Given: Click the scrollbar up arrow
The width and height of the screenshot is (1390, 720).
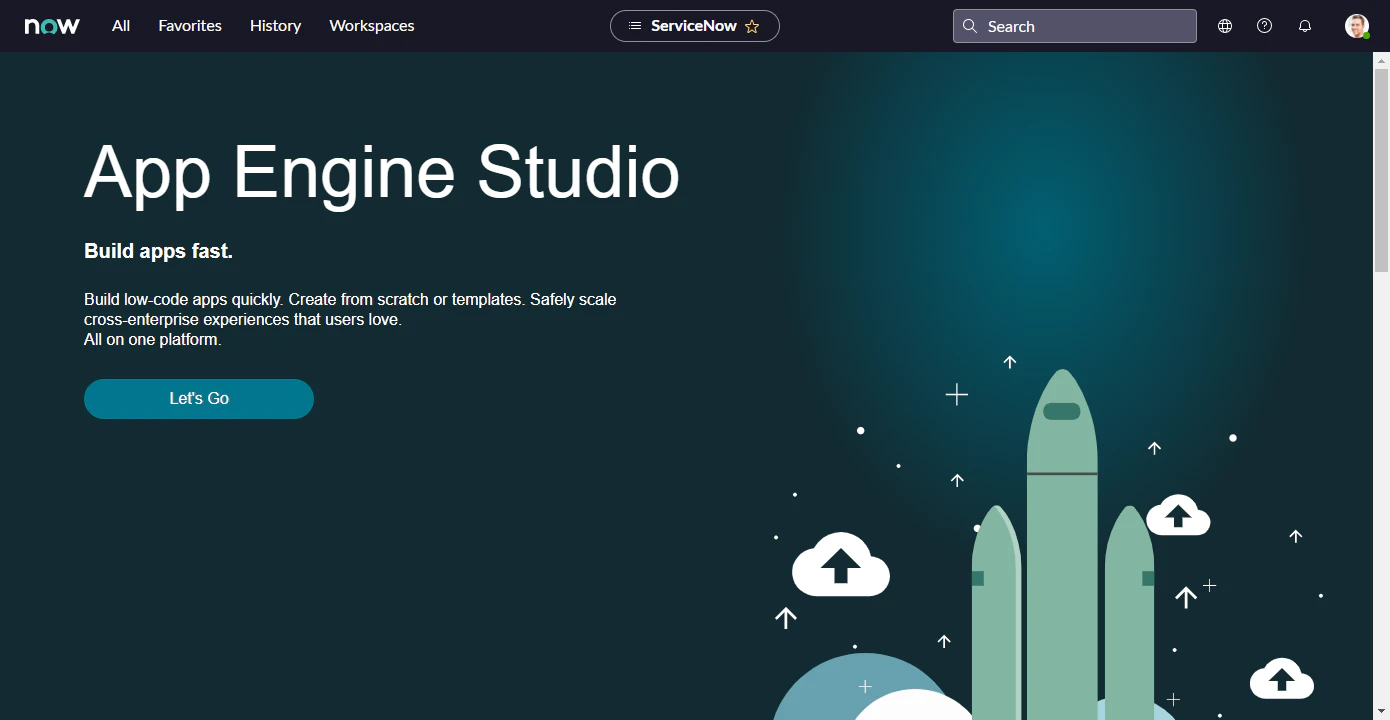Looking at the screenshot, I should [1381, 60].
